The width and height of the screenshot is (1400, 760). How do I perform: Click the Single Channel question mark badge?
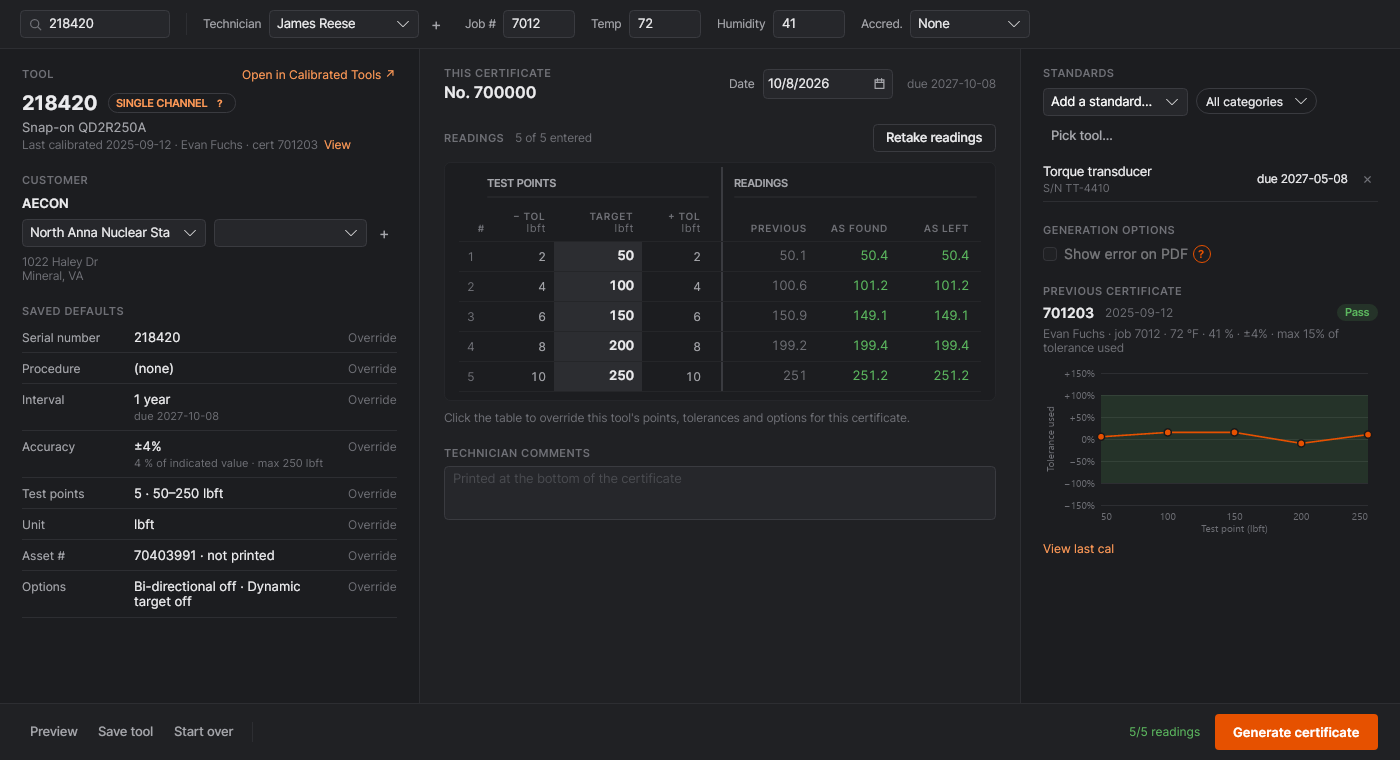(x=219, y=103)
